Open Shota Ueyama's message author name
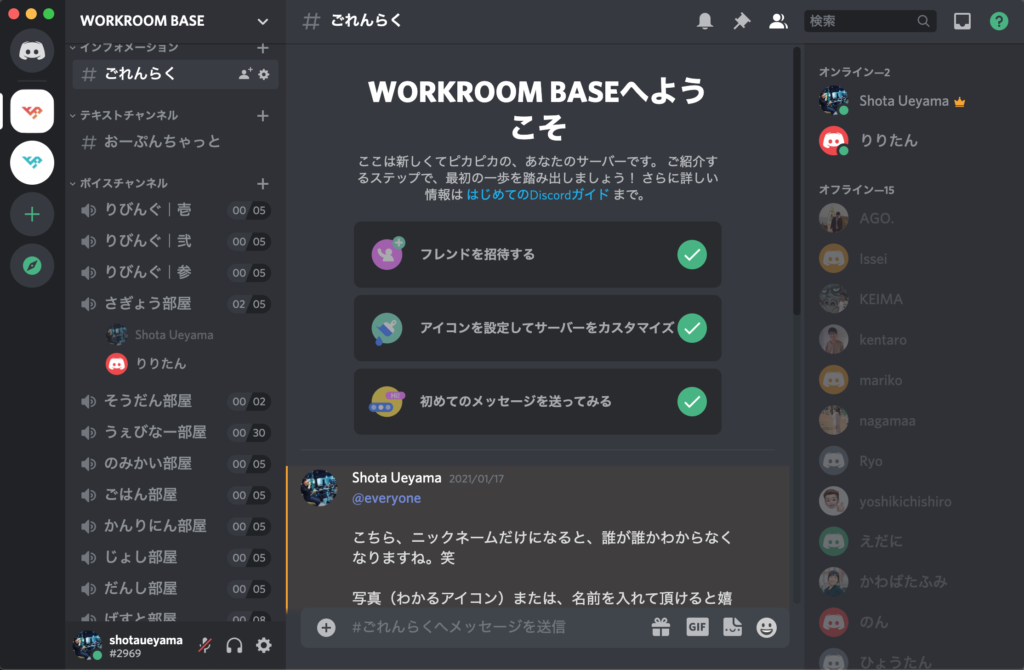The height and width of the screenshot is (670, 1024). [x=396, y=478]
